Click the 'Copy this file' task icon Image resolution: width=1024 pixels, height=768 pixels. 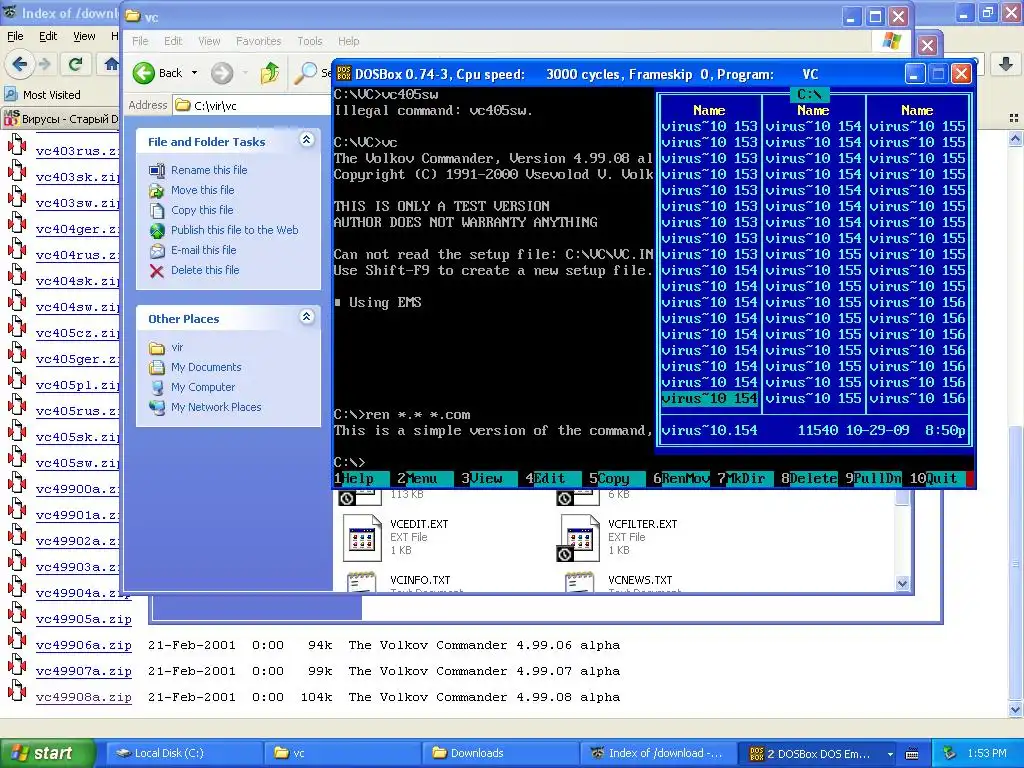point(157,210)
